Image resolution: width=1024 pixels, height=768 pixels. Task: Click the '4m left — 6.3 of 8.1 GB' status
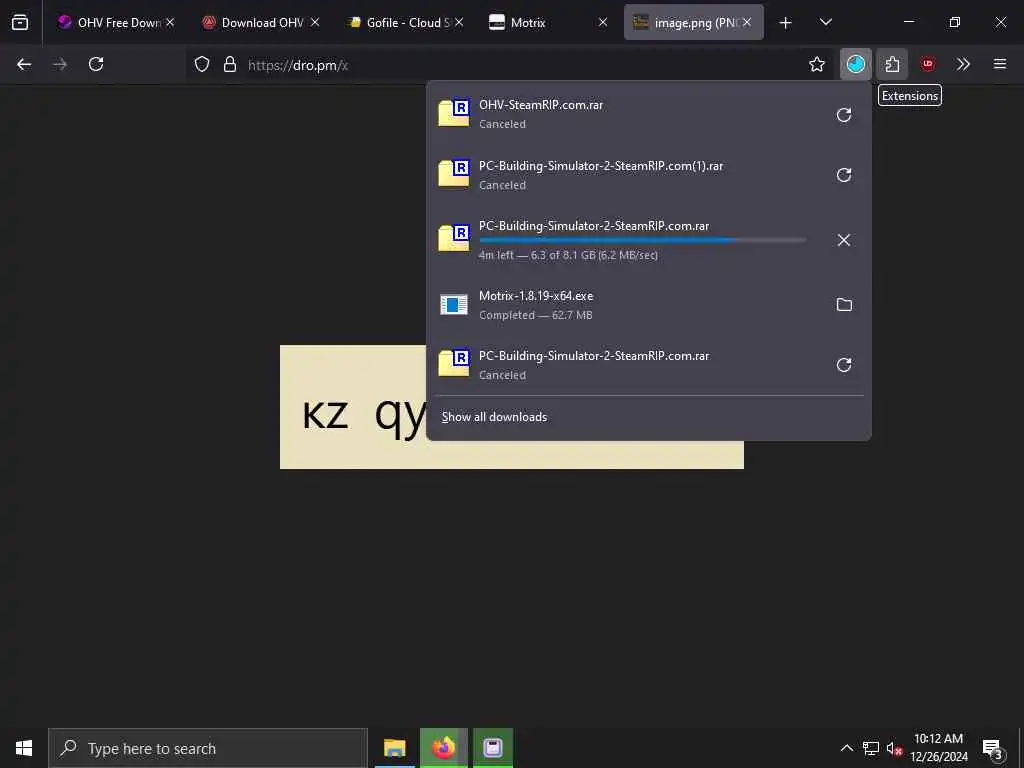pyautogui.click(x=568, y=255)
